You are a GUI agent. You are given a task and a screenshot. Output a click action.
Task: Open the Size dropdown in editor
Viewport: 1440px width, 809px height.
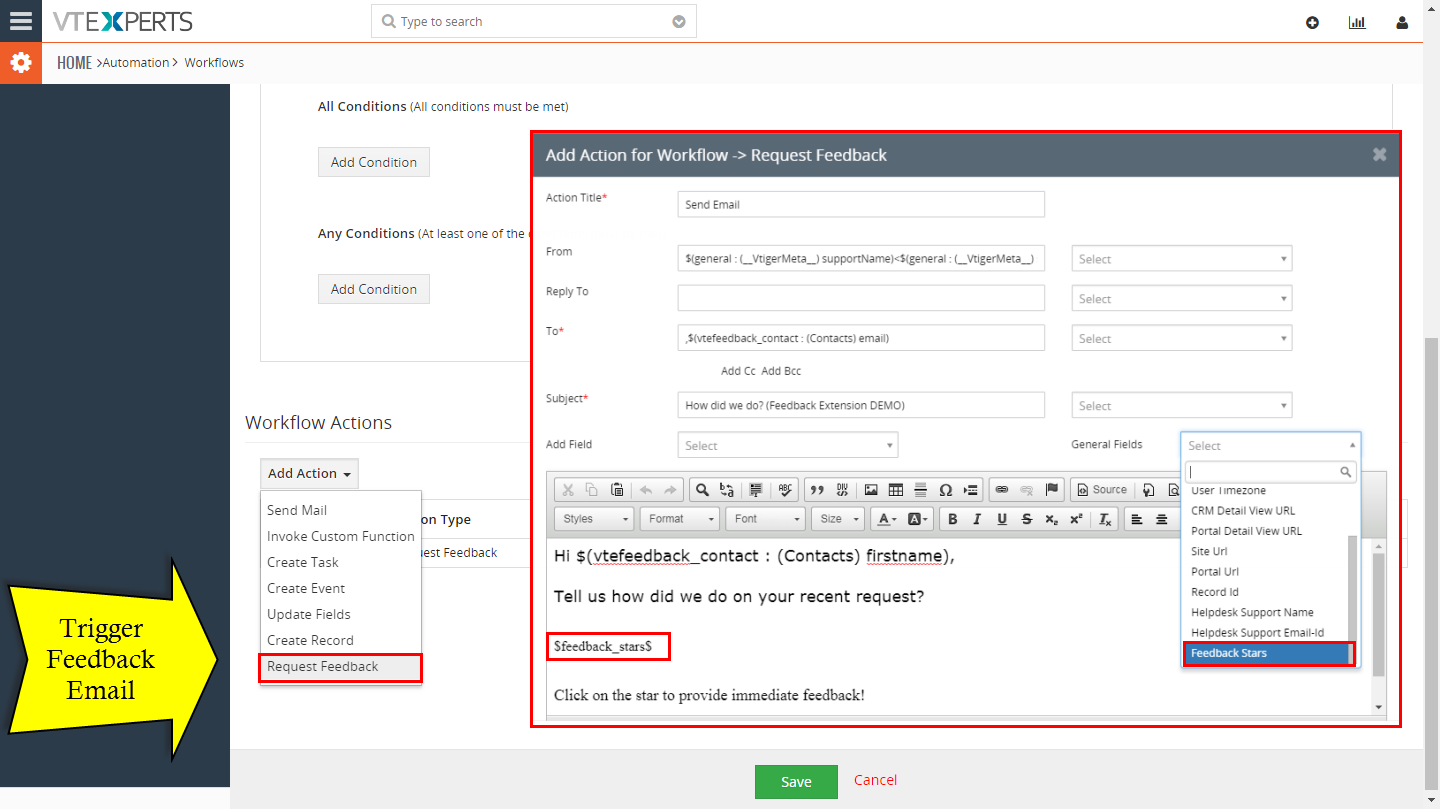pyautogui.click(x=838, y=519)
